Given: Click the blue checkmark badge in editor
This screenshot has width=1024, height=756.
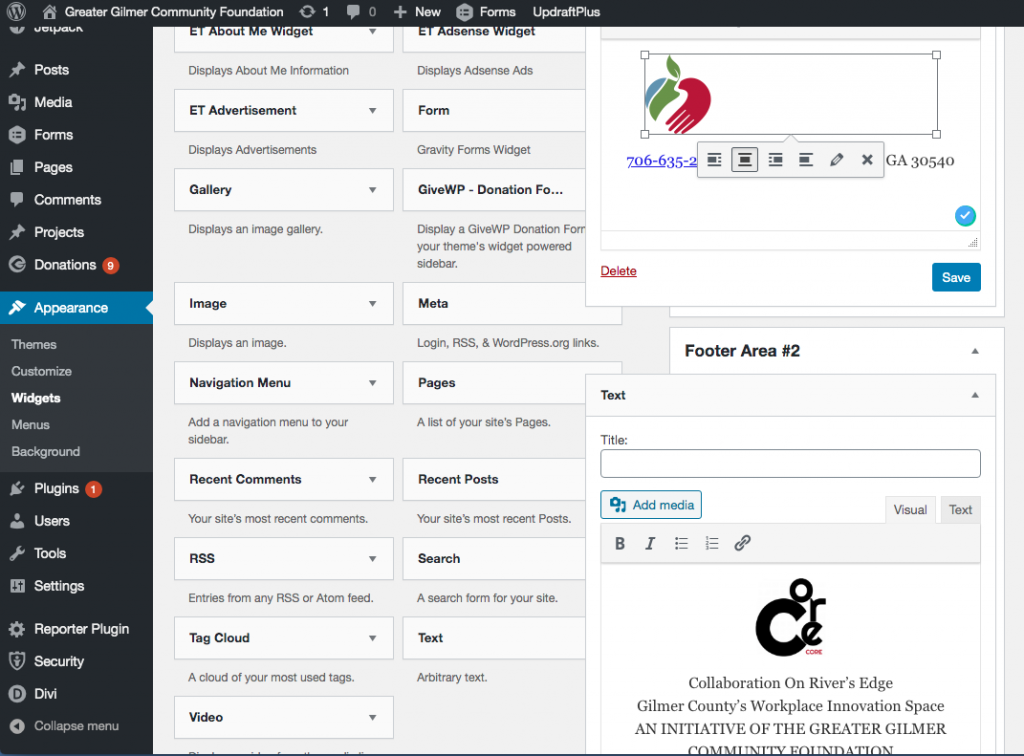Looking at the screenshot, I should 965,215.
